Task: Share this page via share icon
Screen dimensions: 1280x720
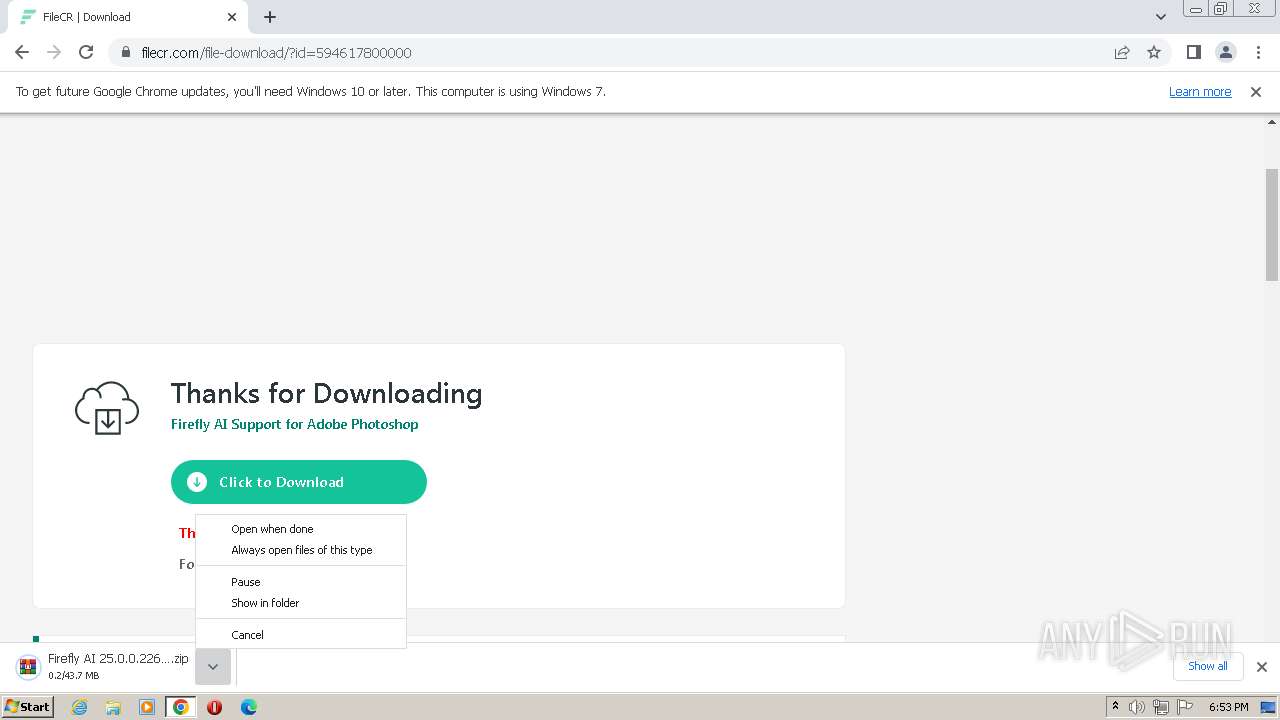Action: point(1122,52)
